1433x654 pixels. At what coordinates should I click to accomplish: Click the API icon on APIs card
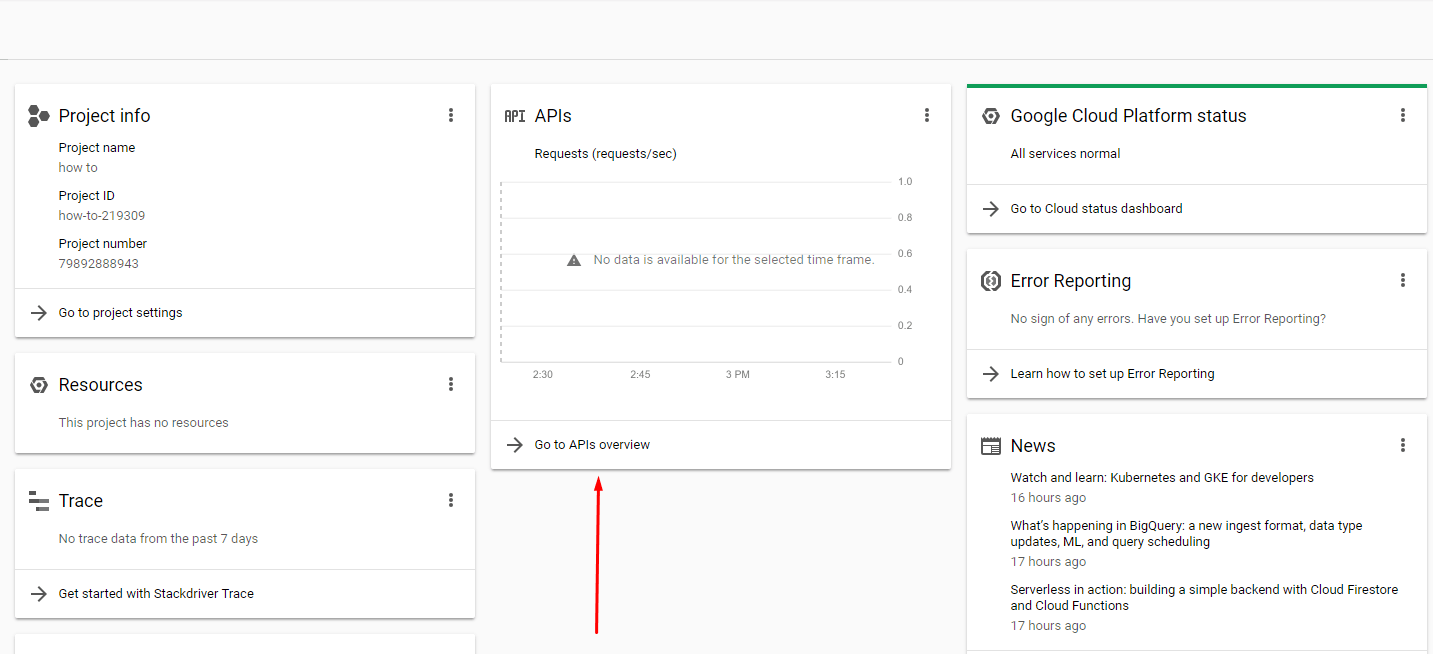coord(515,116)
